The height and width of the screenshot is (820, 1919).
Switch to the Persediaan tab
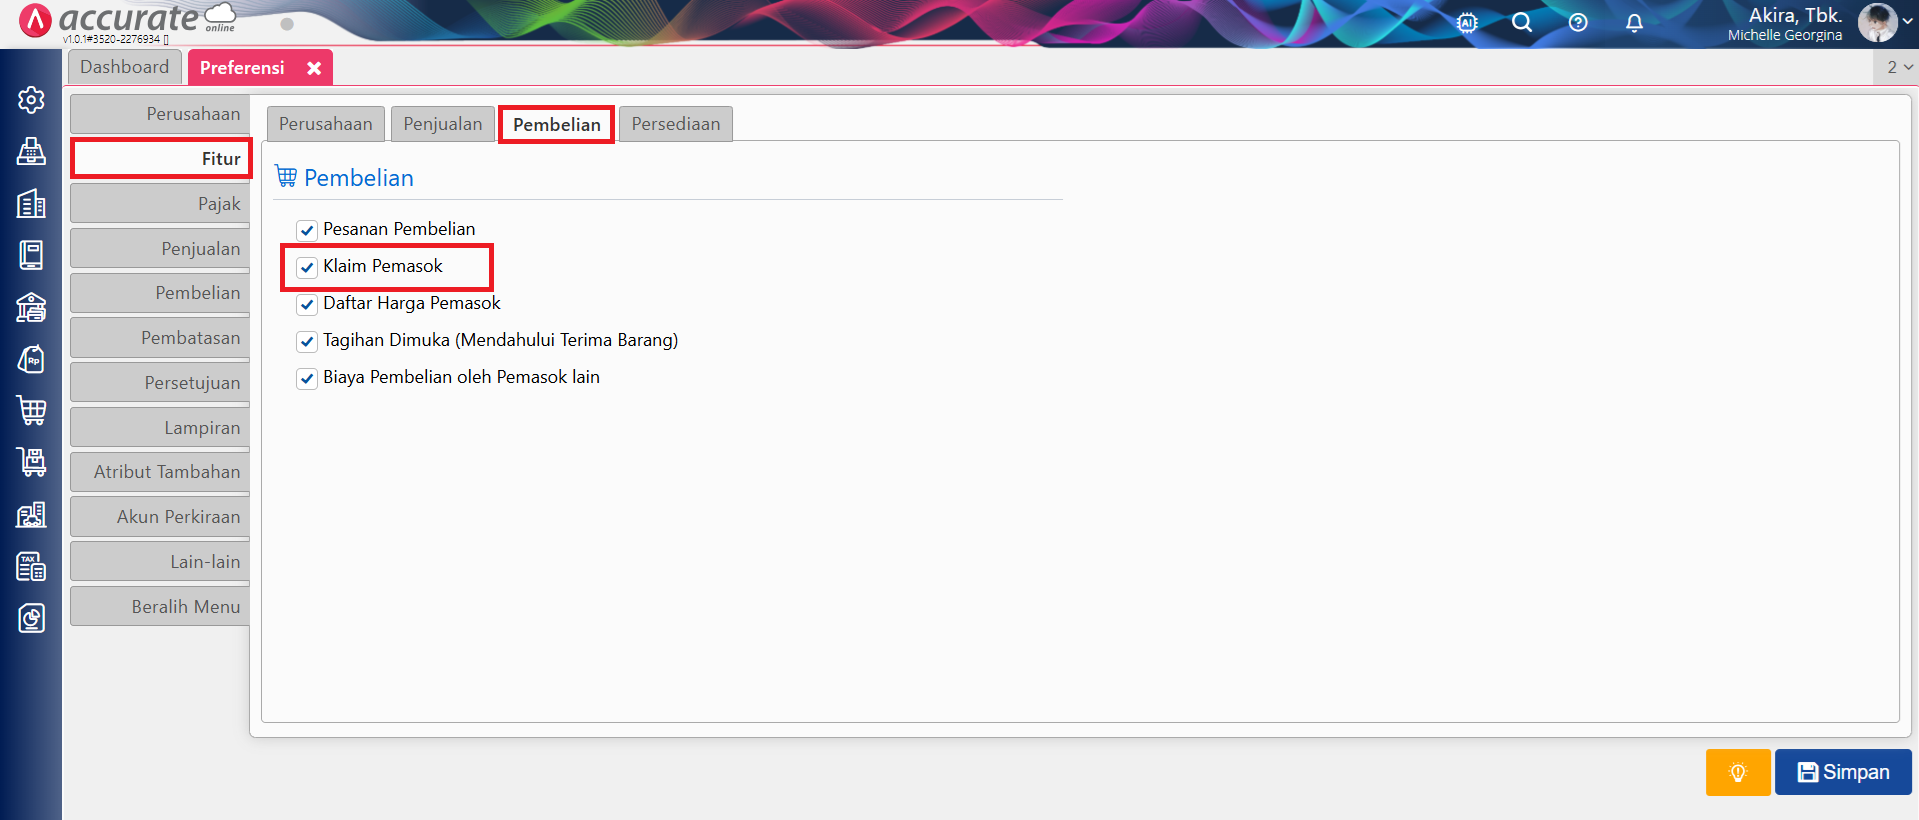(675, 124)
